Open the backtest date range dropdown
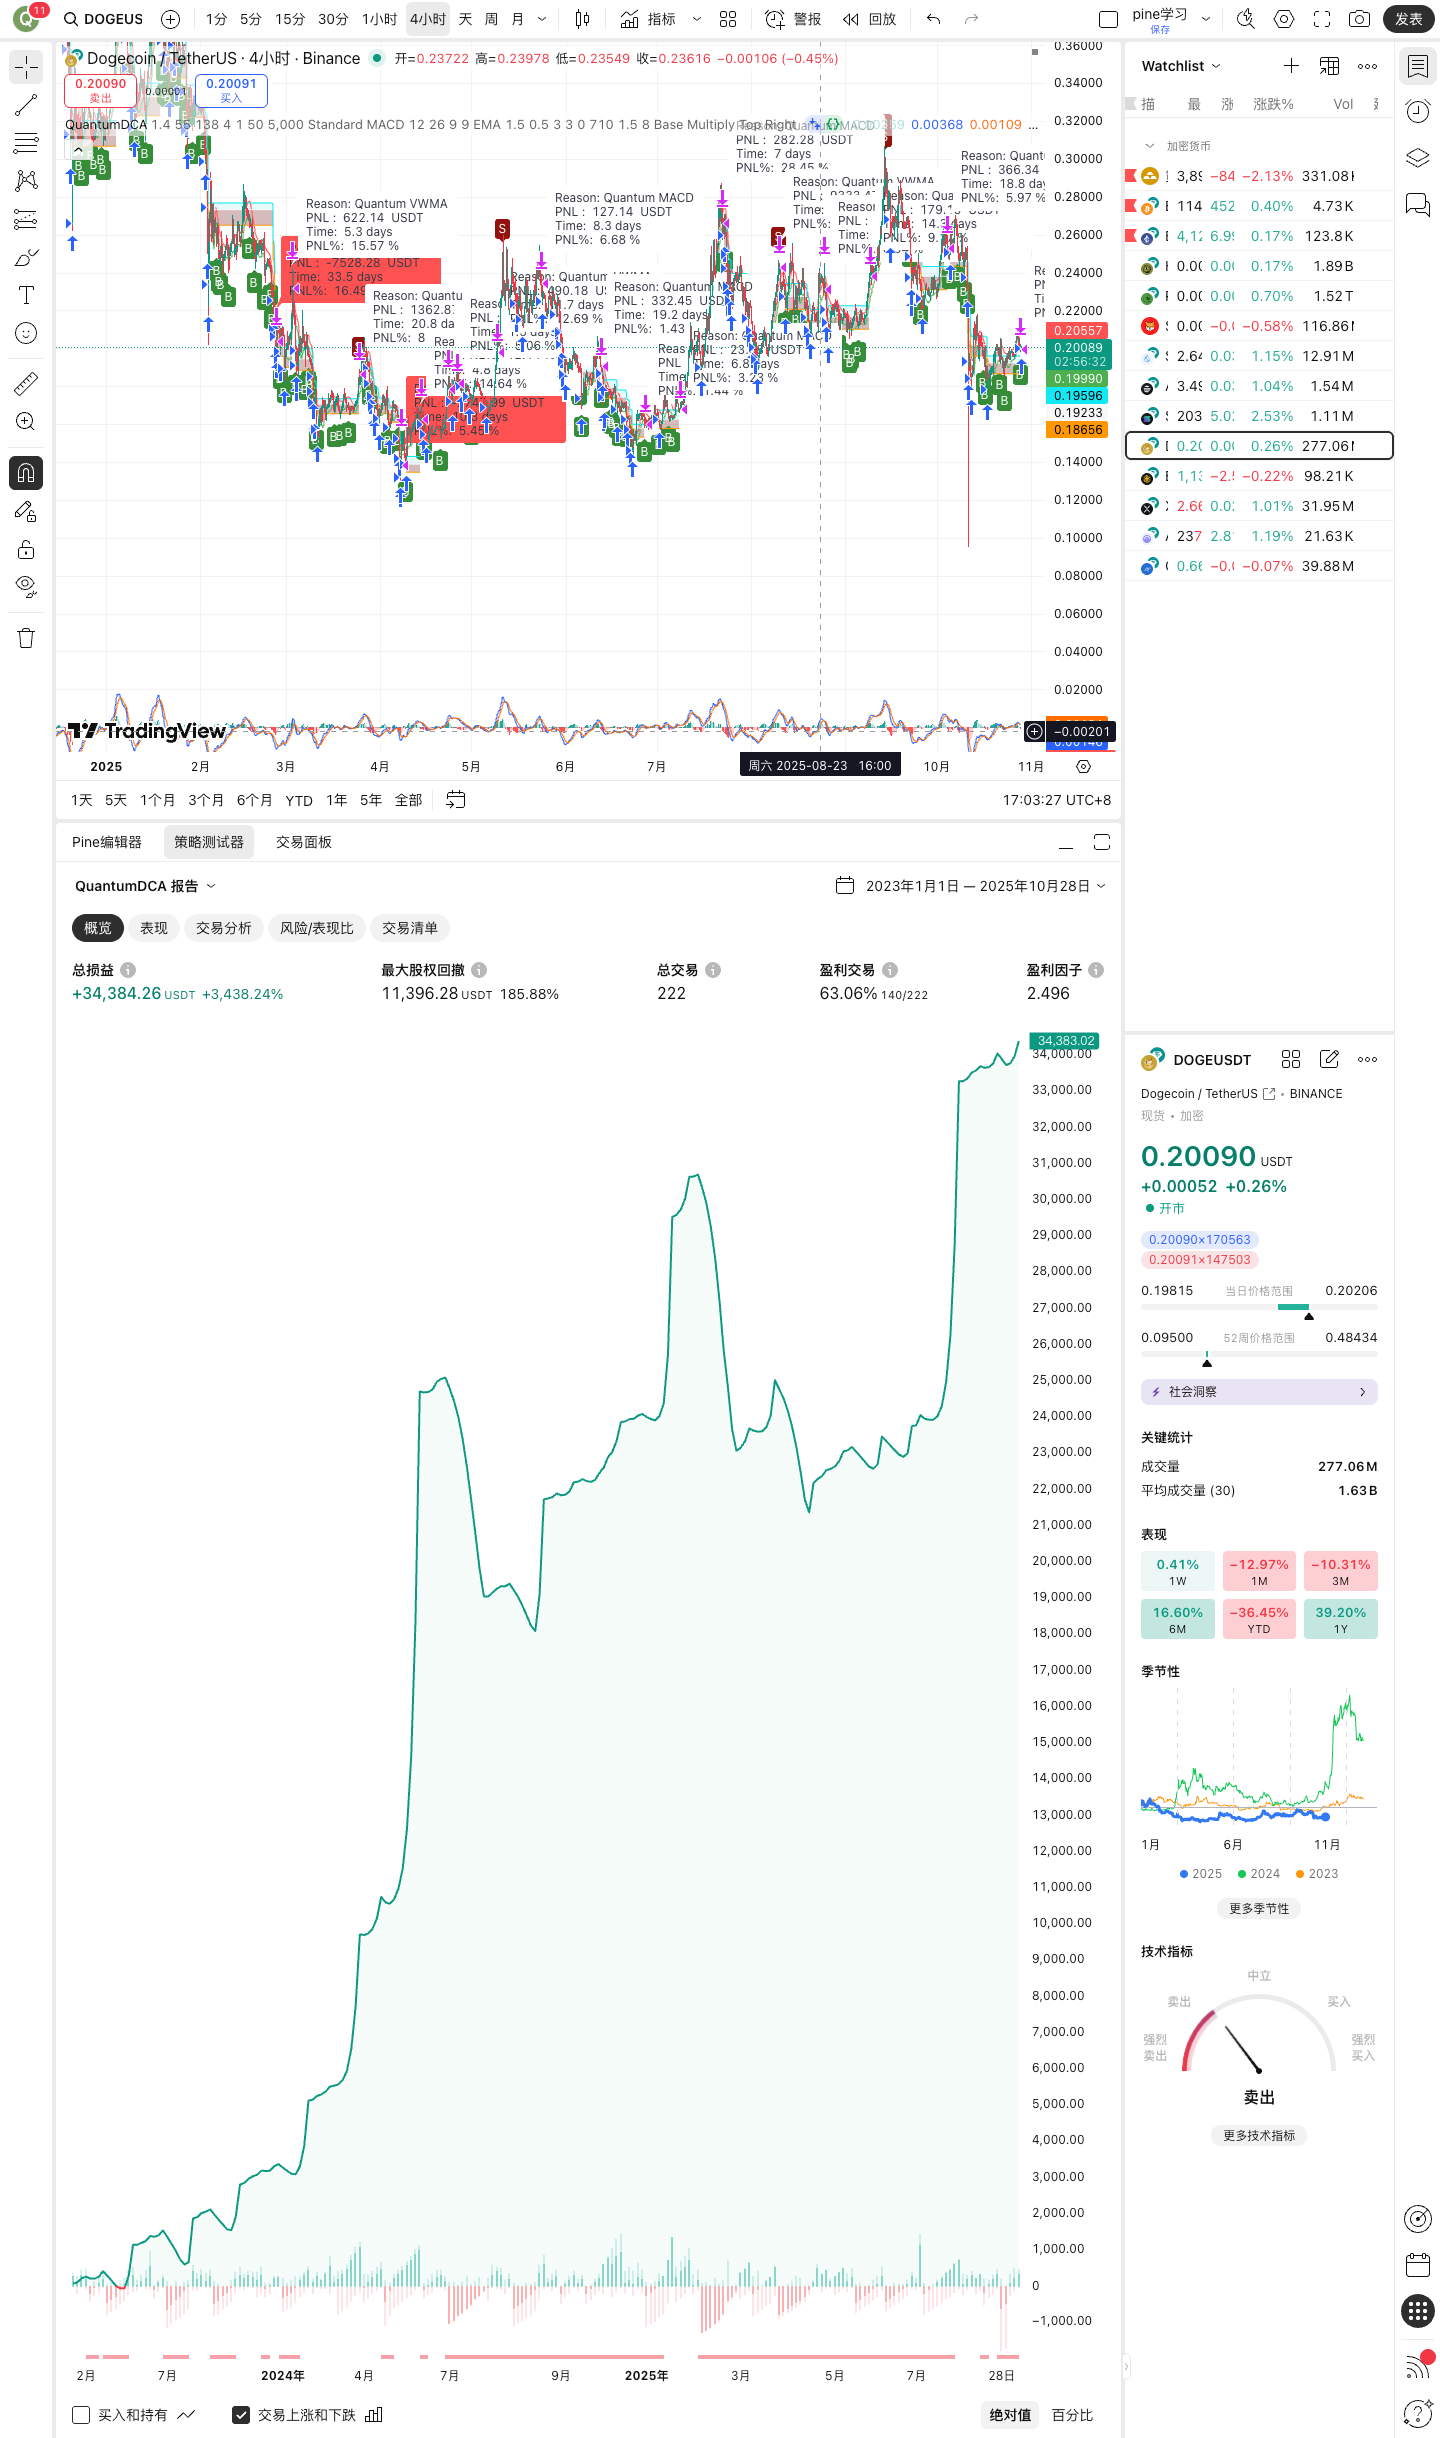Viewport: 1440px width, 2438px height. [971, 886]
